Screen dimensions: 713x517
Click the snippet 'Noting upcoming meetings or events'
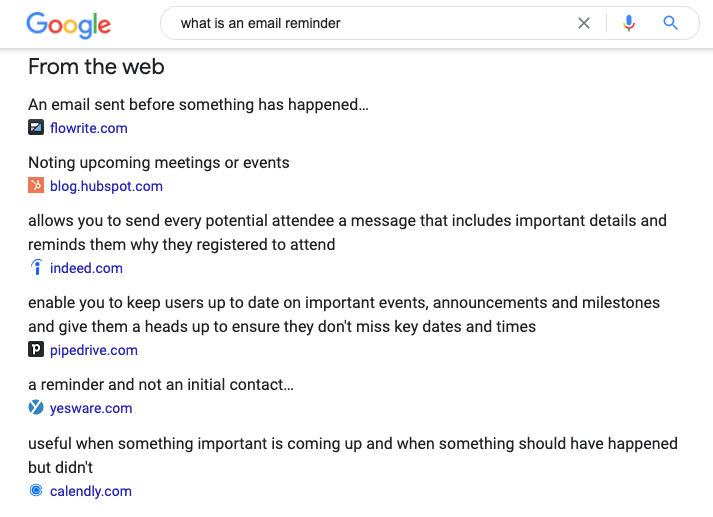159,163
